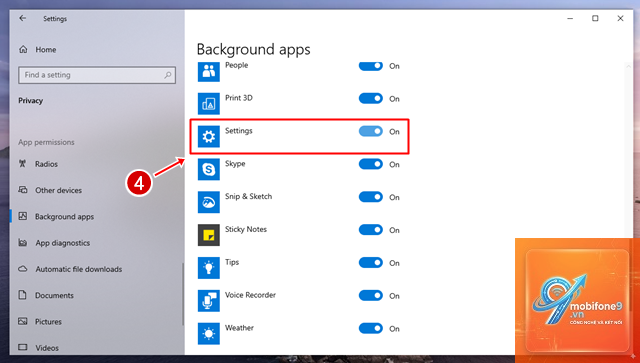
Task: Click the Settings gear app icon
Action: point(209,136)
